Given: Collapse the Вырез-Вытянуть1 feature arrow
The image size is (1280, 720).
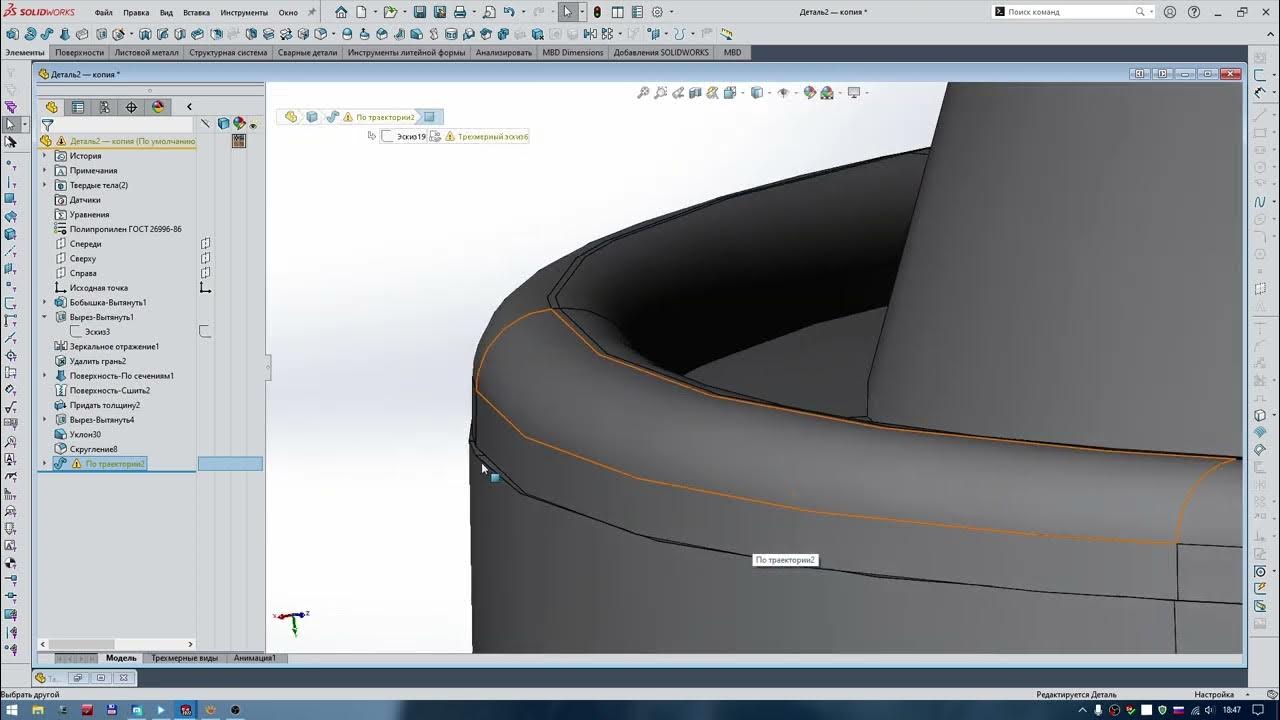Looking at the screenshot, I should [x=44, y=317].
